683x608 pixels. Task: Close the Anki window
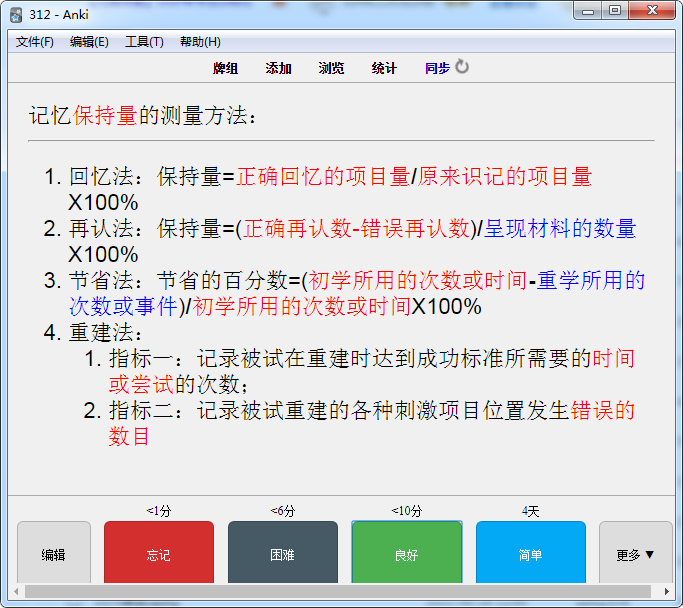pyautogui.click(x=652, y=11)
